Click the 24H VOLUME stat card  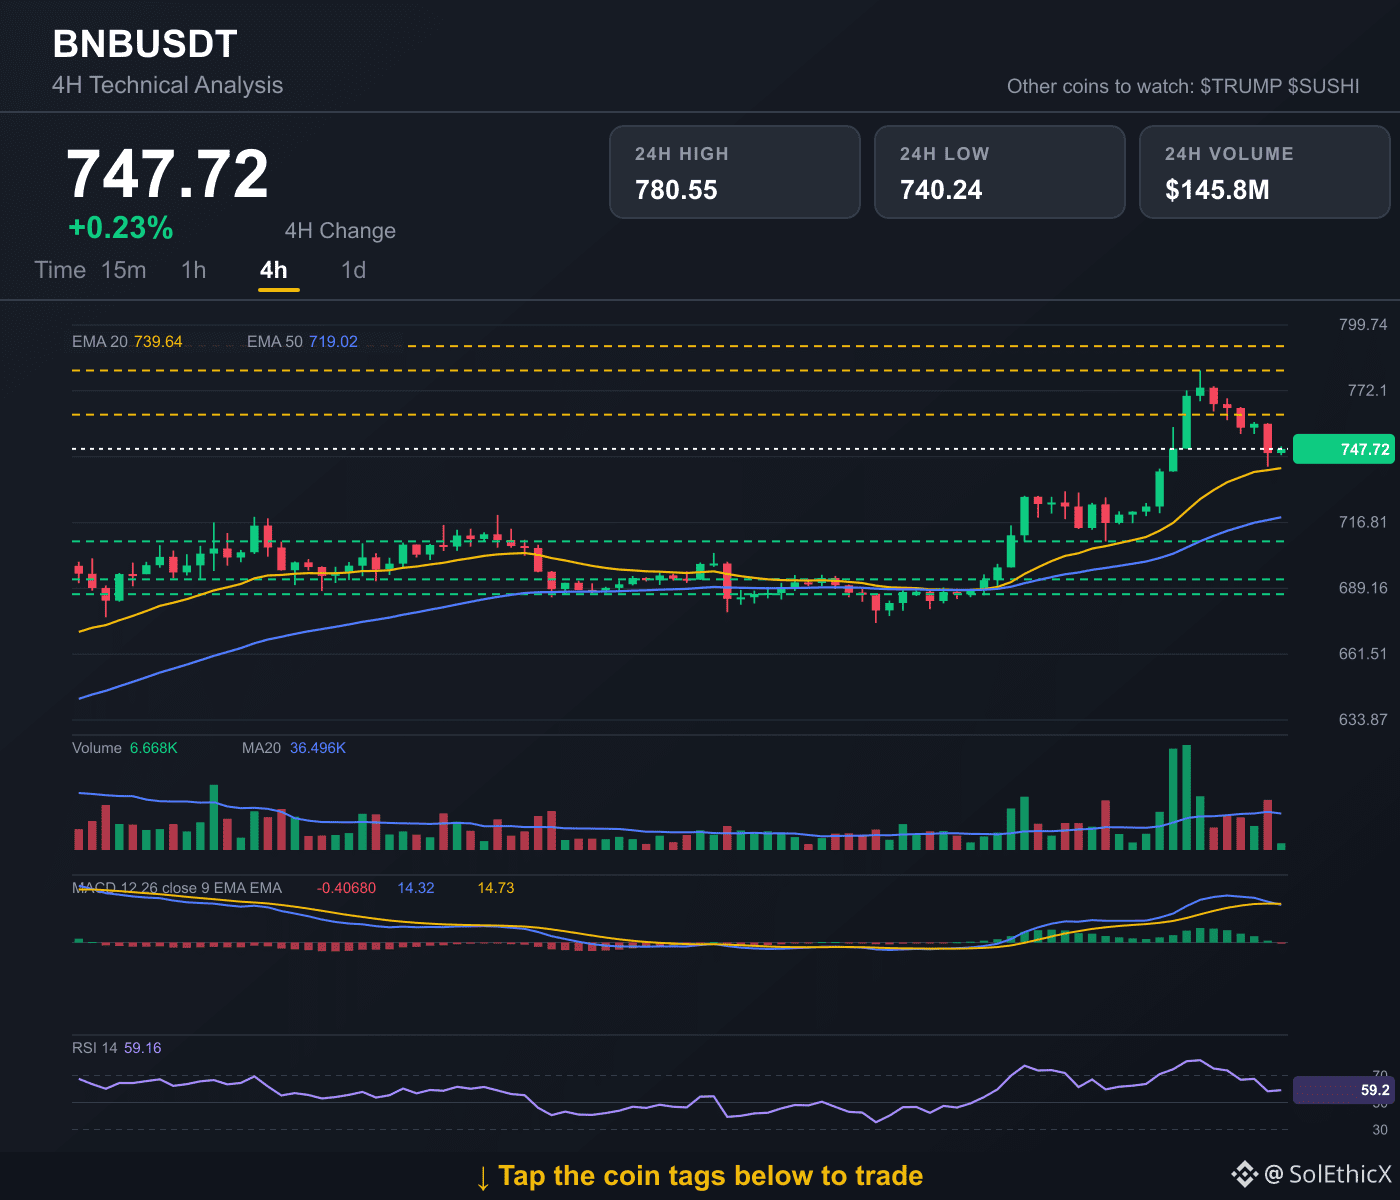[1265, 172]
